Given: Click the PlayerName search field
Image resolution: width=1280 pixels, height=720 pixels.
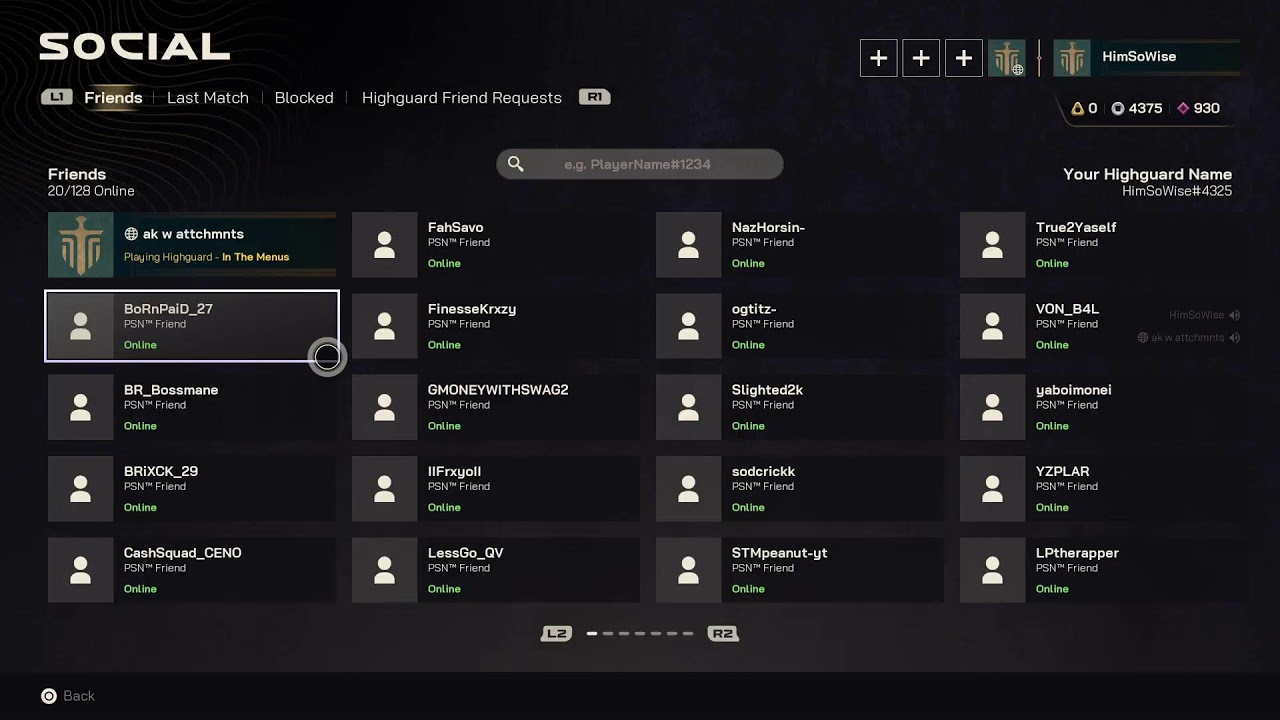Looking at the screenshot, I should [x=640, y=164].
